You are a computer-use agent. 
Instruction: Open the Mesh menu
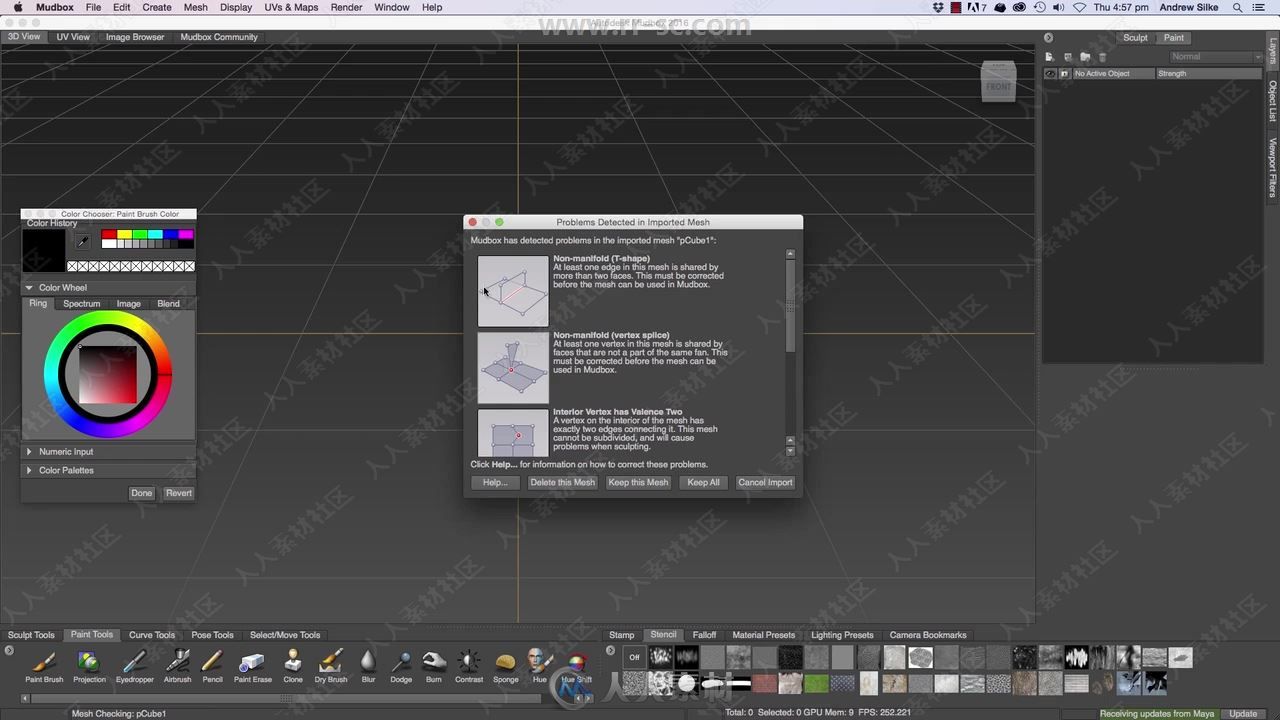[195, 7]
